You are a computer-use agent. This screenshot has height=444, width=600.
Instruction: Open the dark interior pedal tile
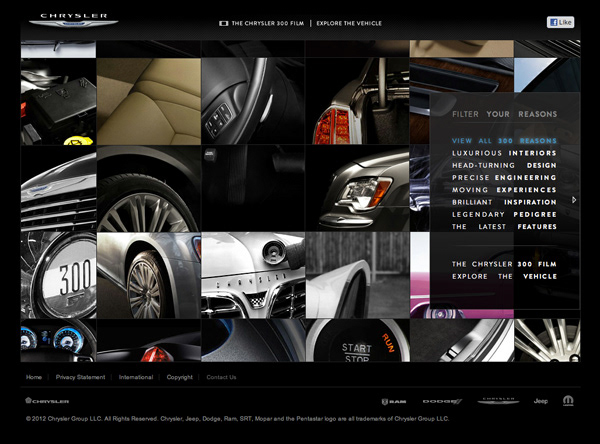(x=253, y=188)
